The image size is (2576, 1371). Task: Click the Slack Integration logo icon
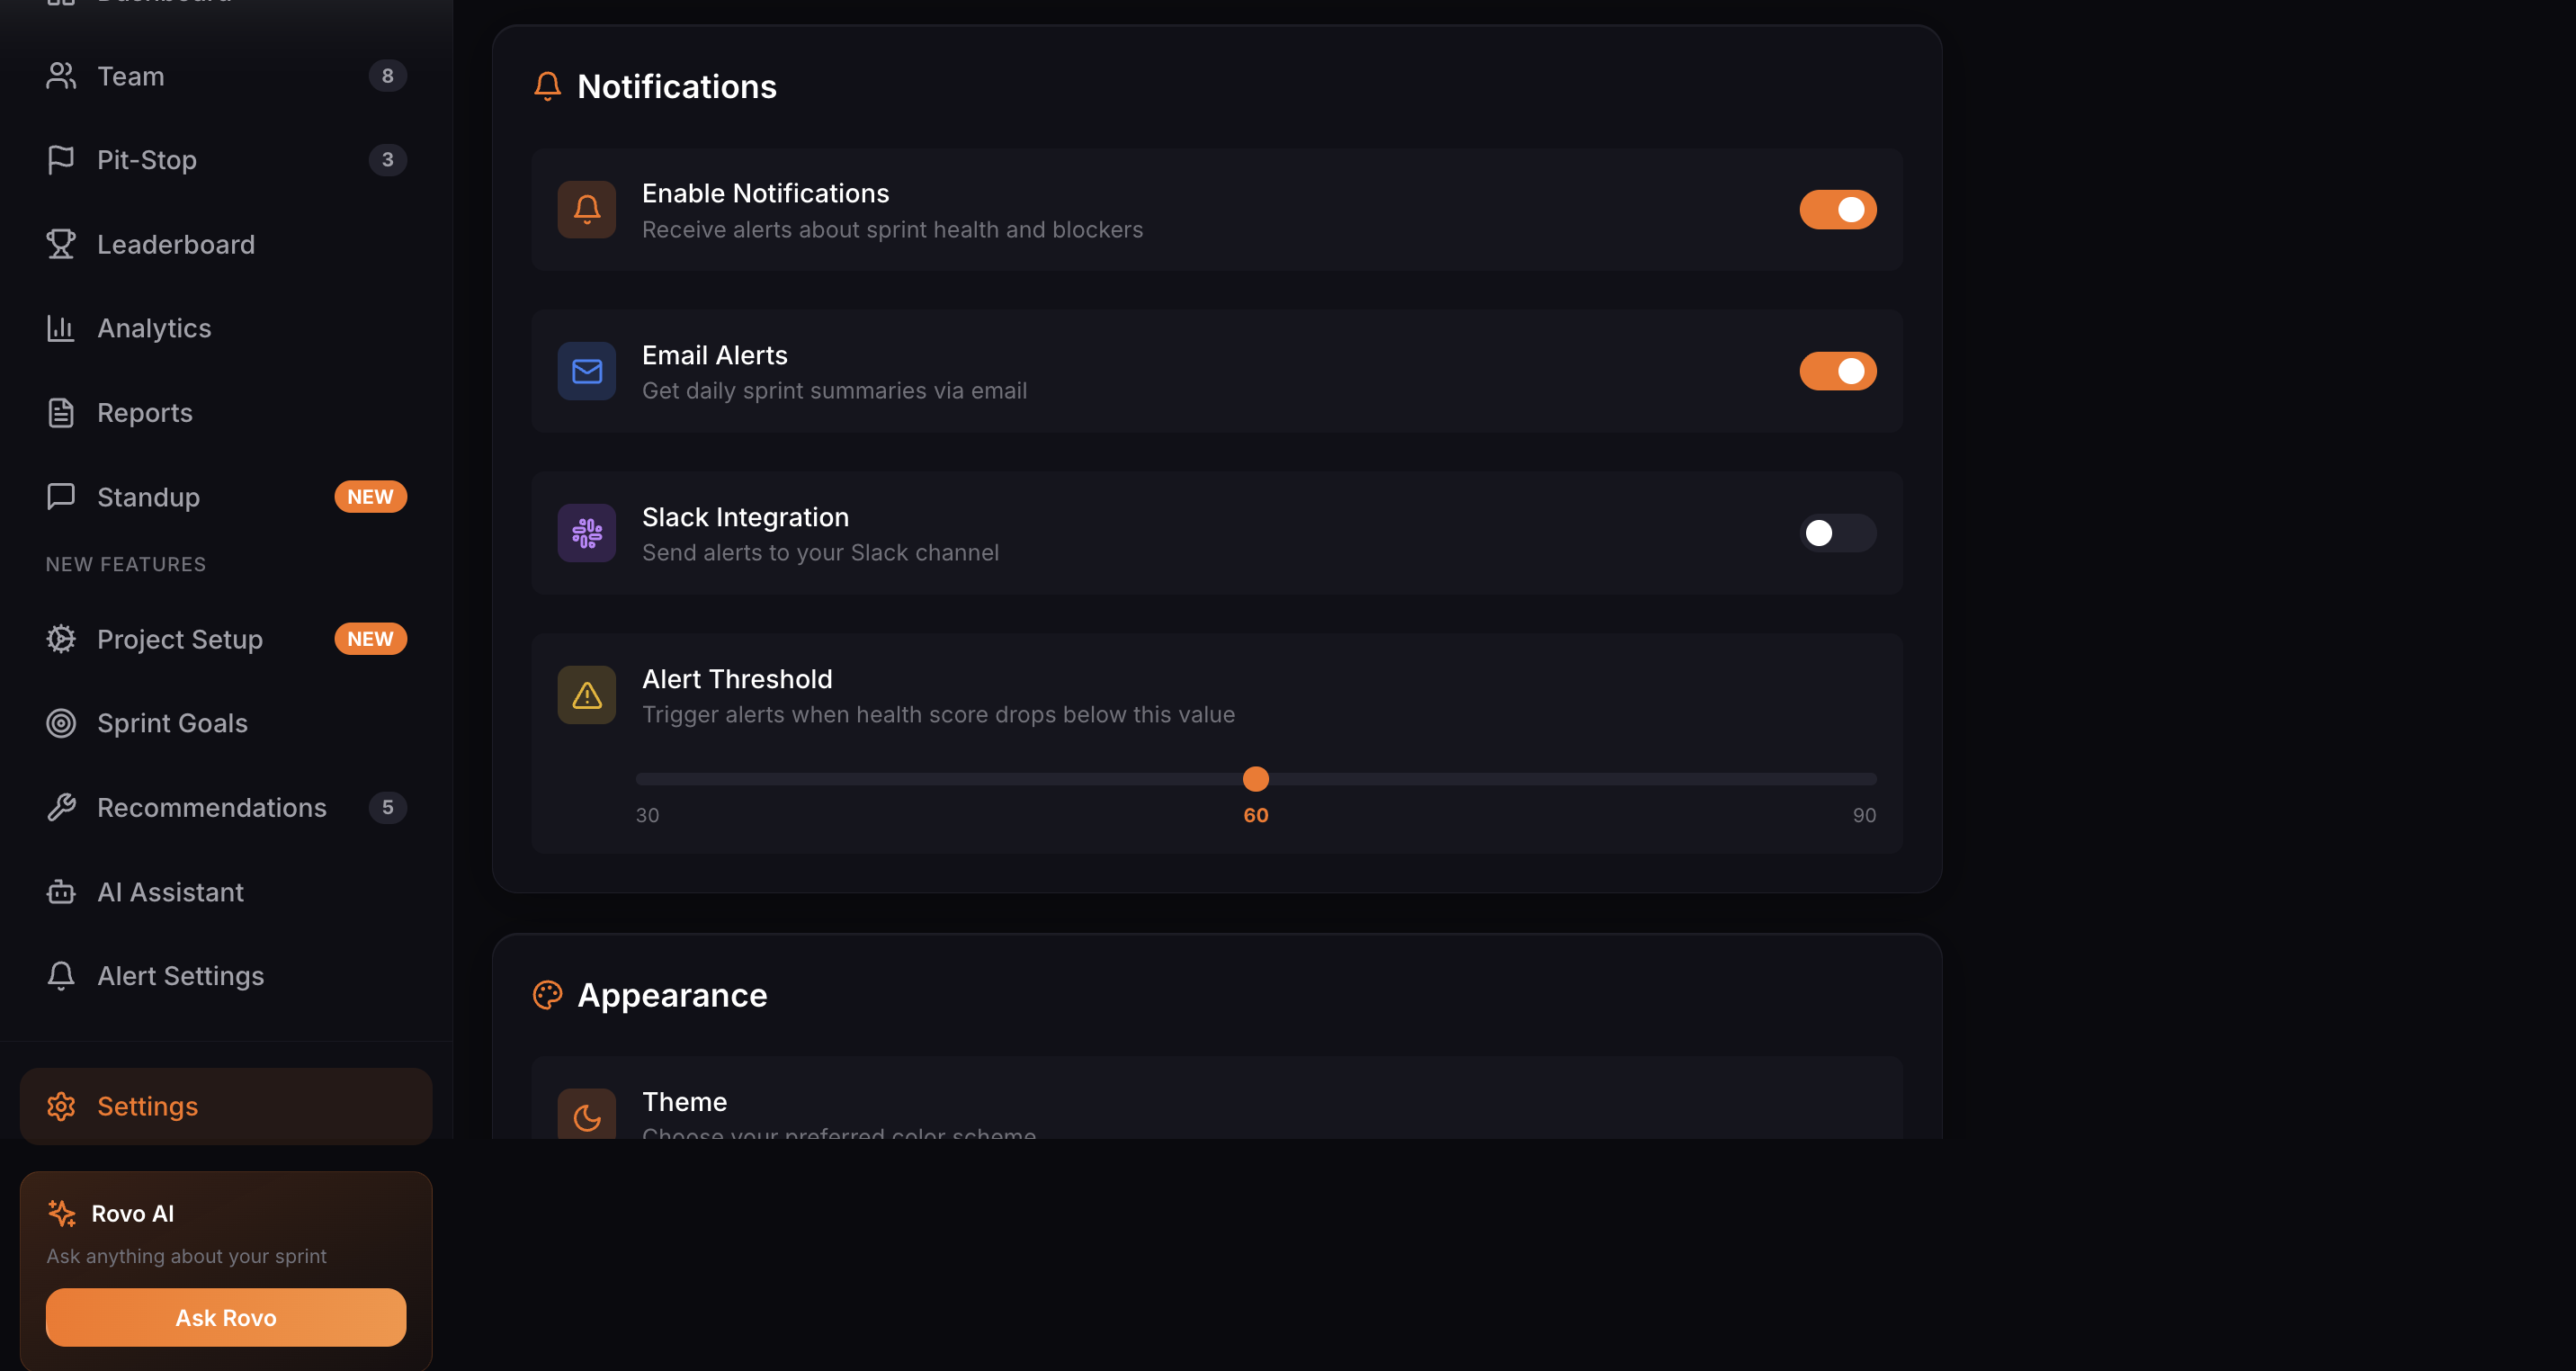pyautogui.click(x=587, y=533)
